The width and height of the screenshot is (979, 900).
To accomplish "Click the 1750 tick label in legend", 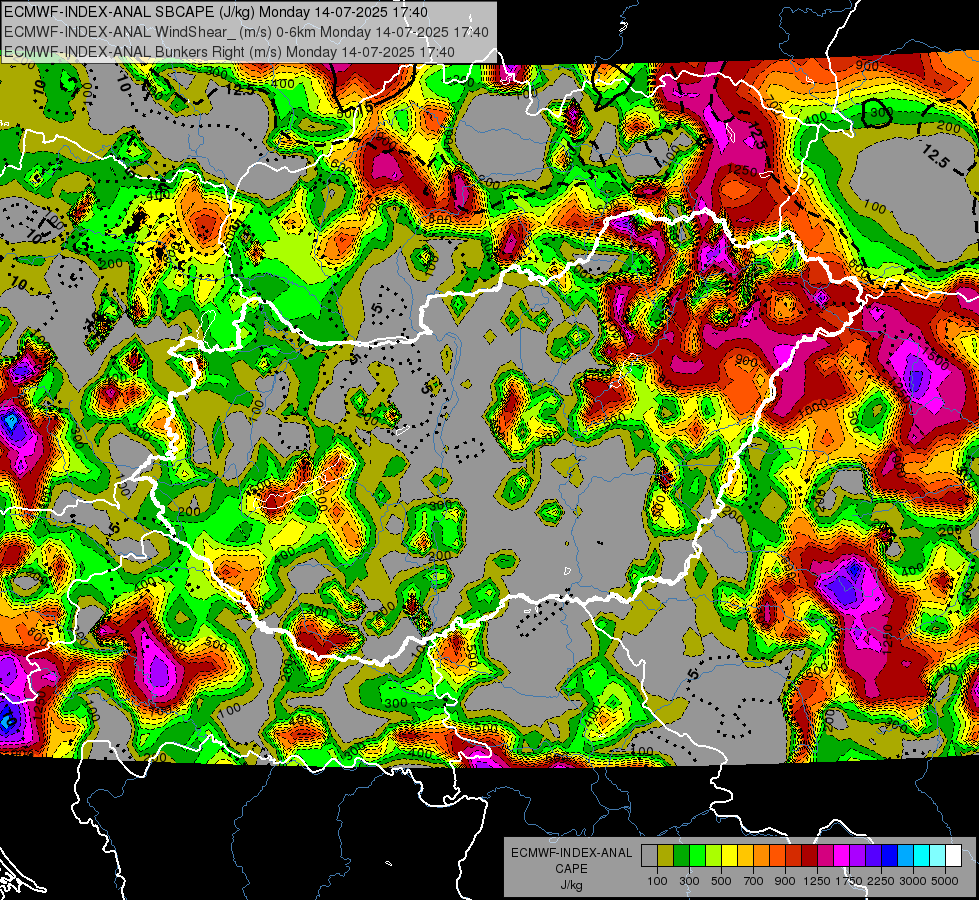I will (x=849, y=881).
